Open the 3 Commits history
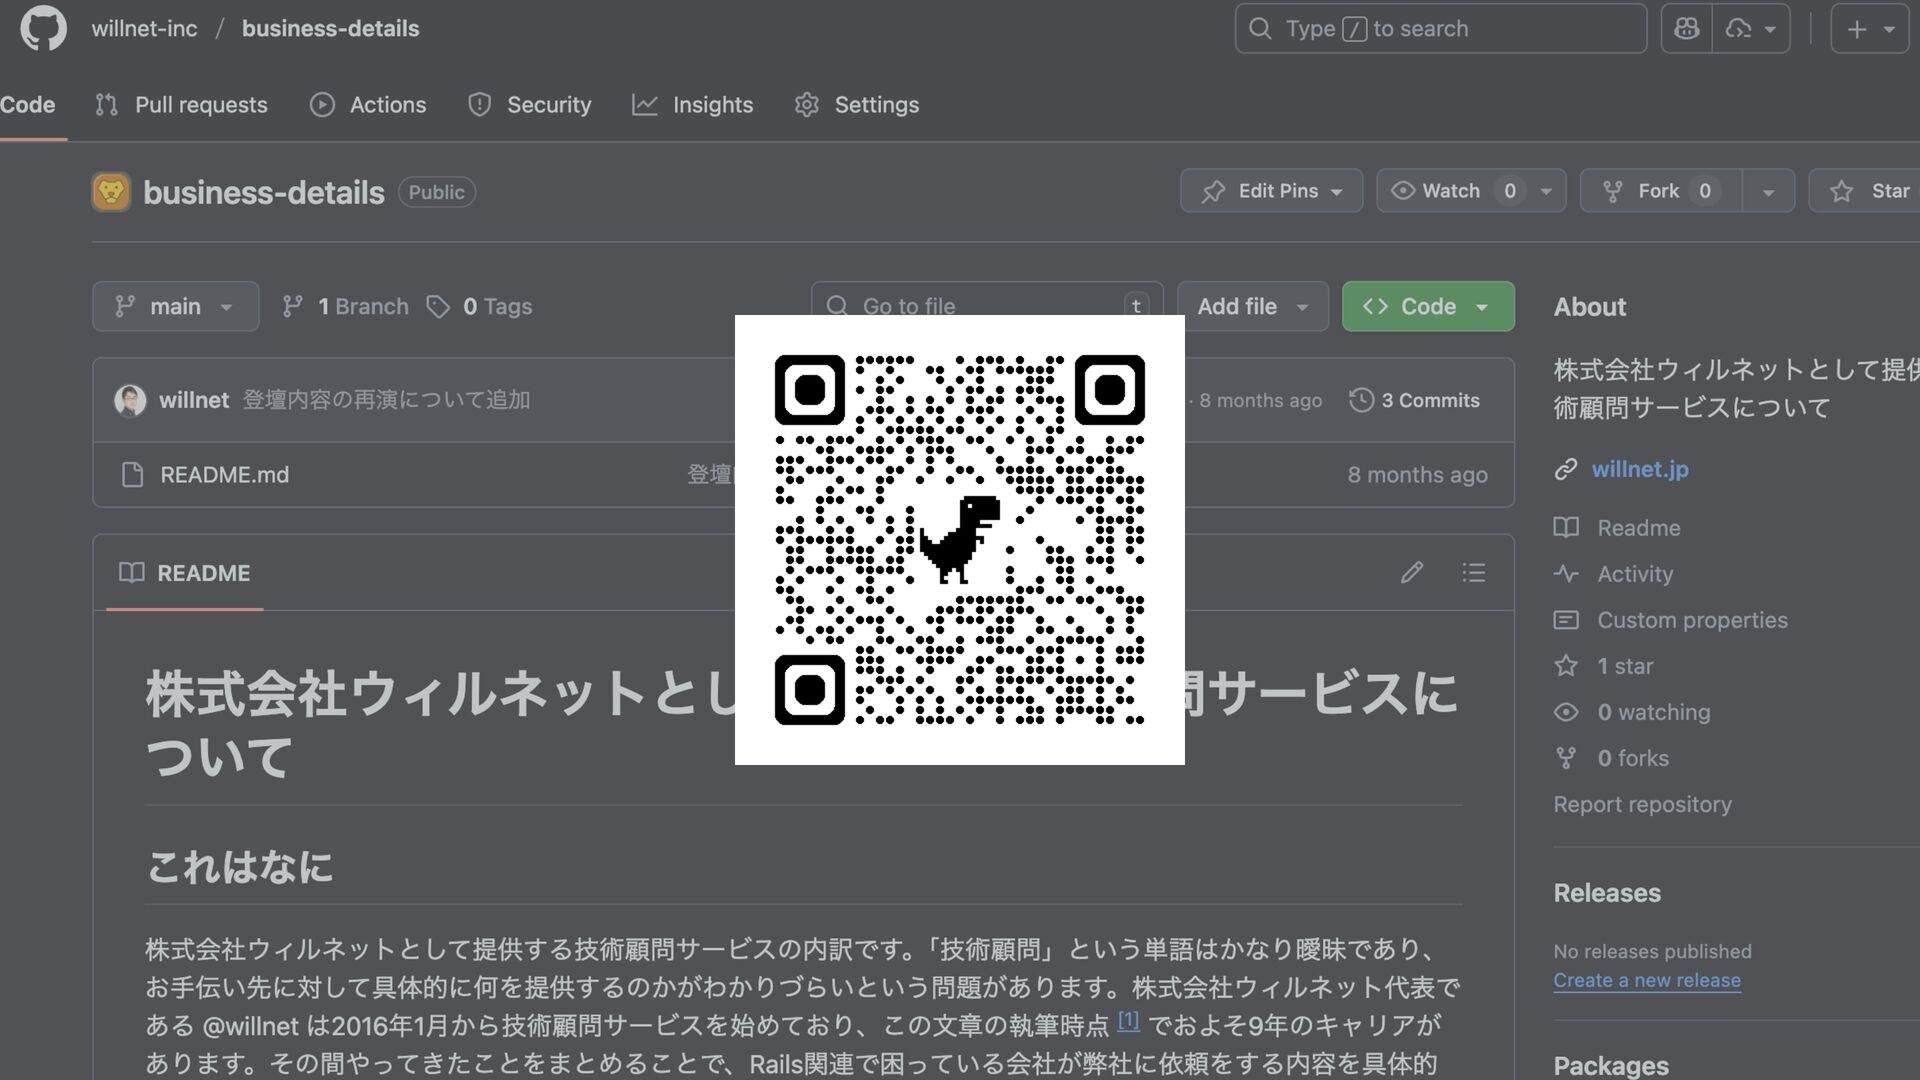Image resolution: width=1920 pixels, height=1080 pixels. point(1414,400)
